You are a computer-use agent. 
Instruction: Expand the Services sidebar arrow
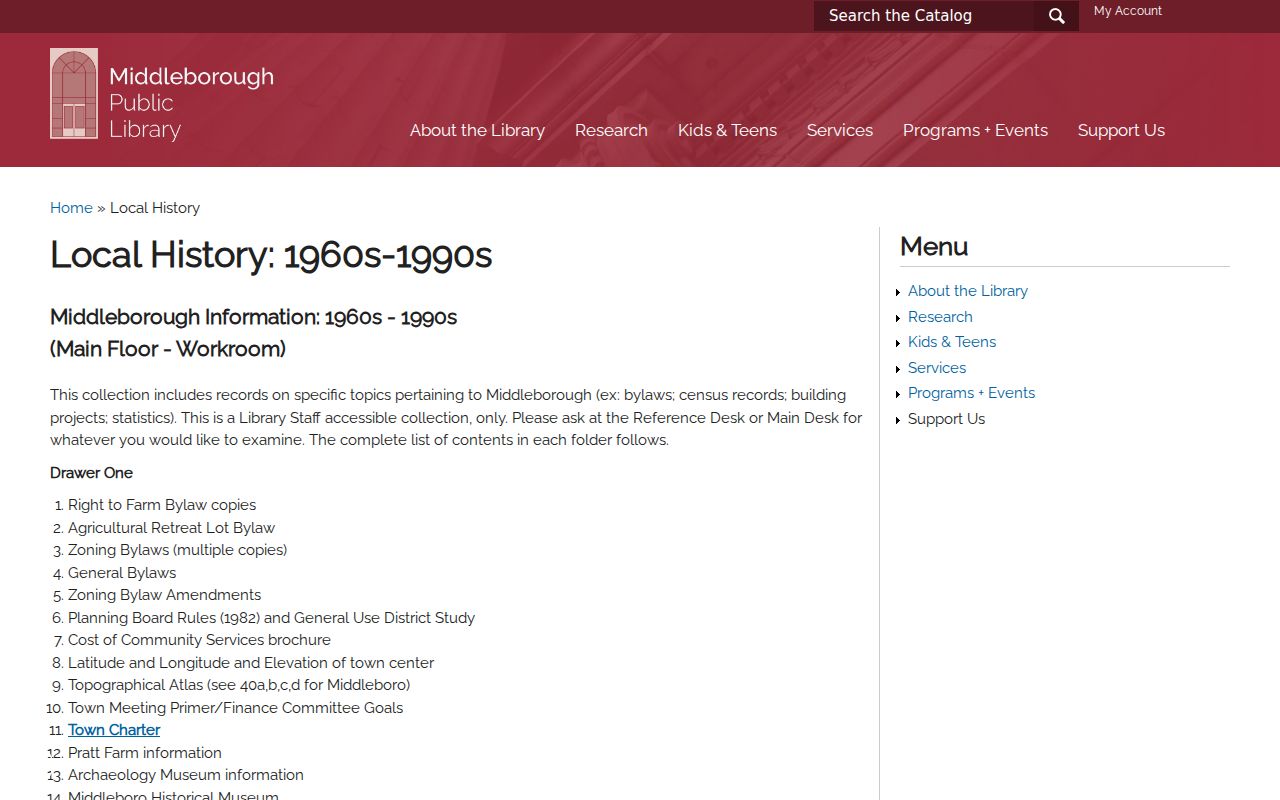898,370
